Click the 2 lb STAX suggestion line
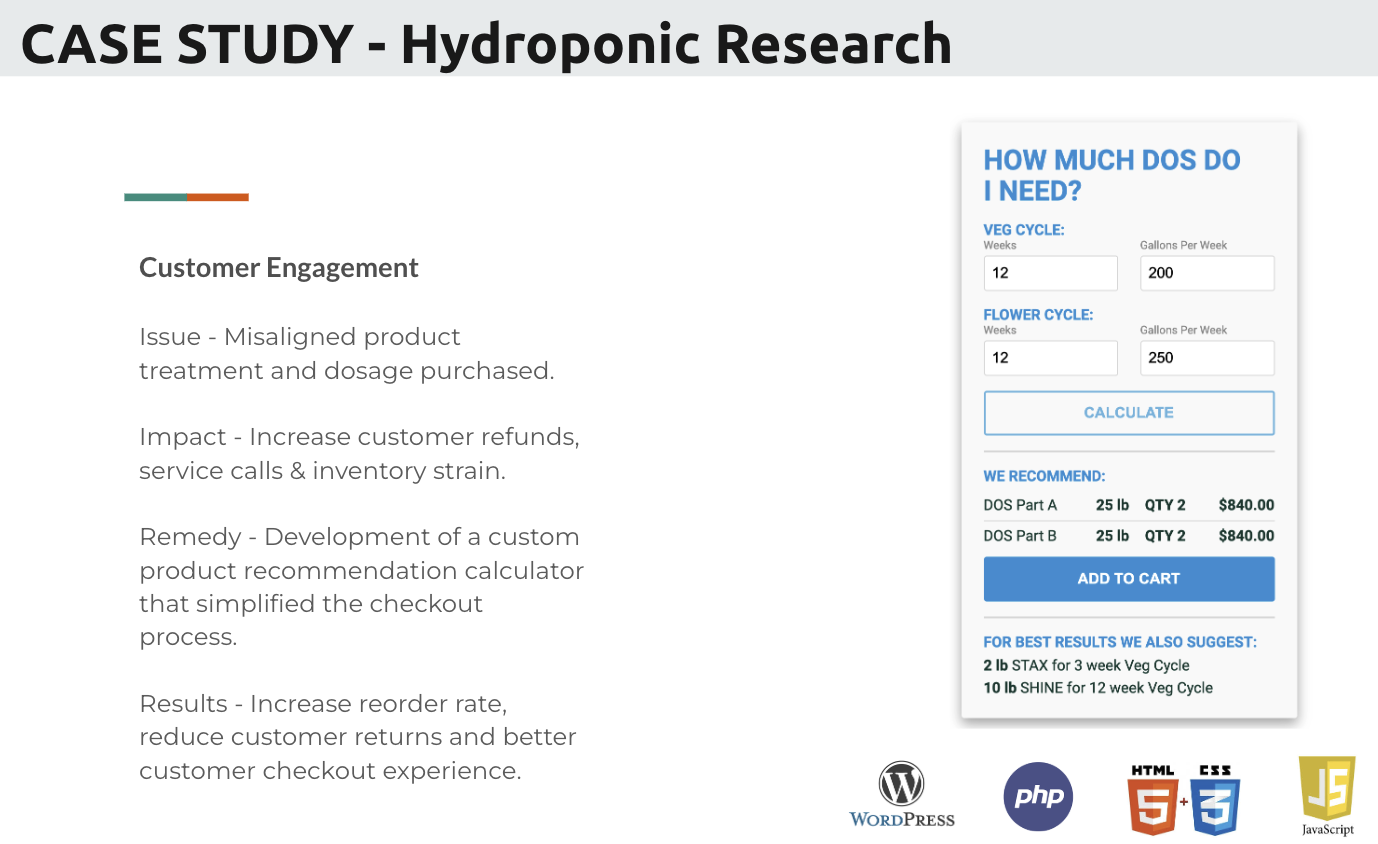The height and width of the screenshot is (844, 1378). 1086,665
